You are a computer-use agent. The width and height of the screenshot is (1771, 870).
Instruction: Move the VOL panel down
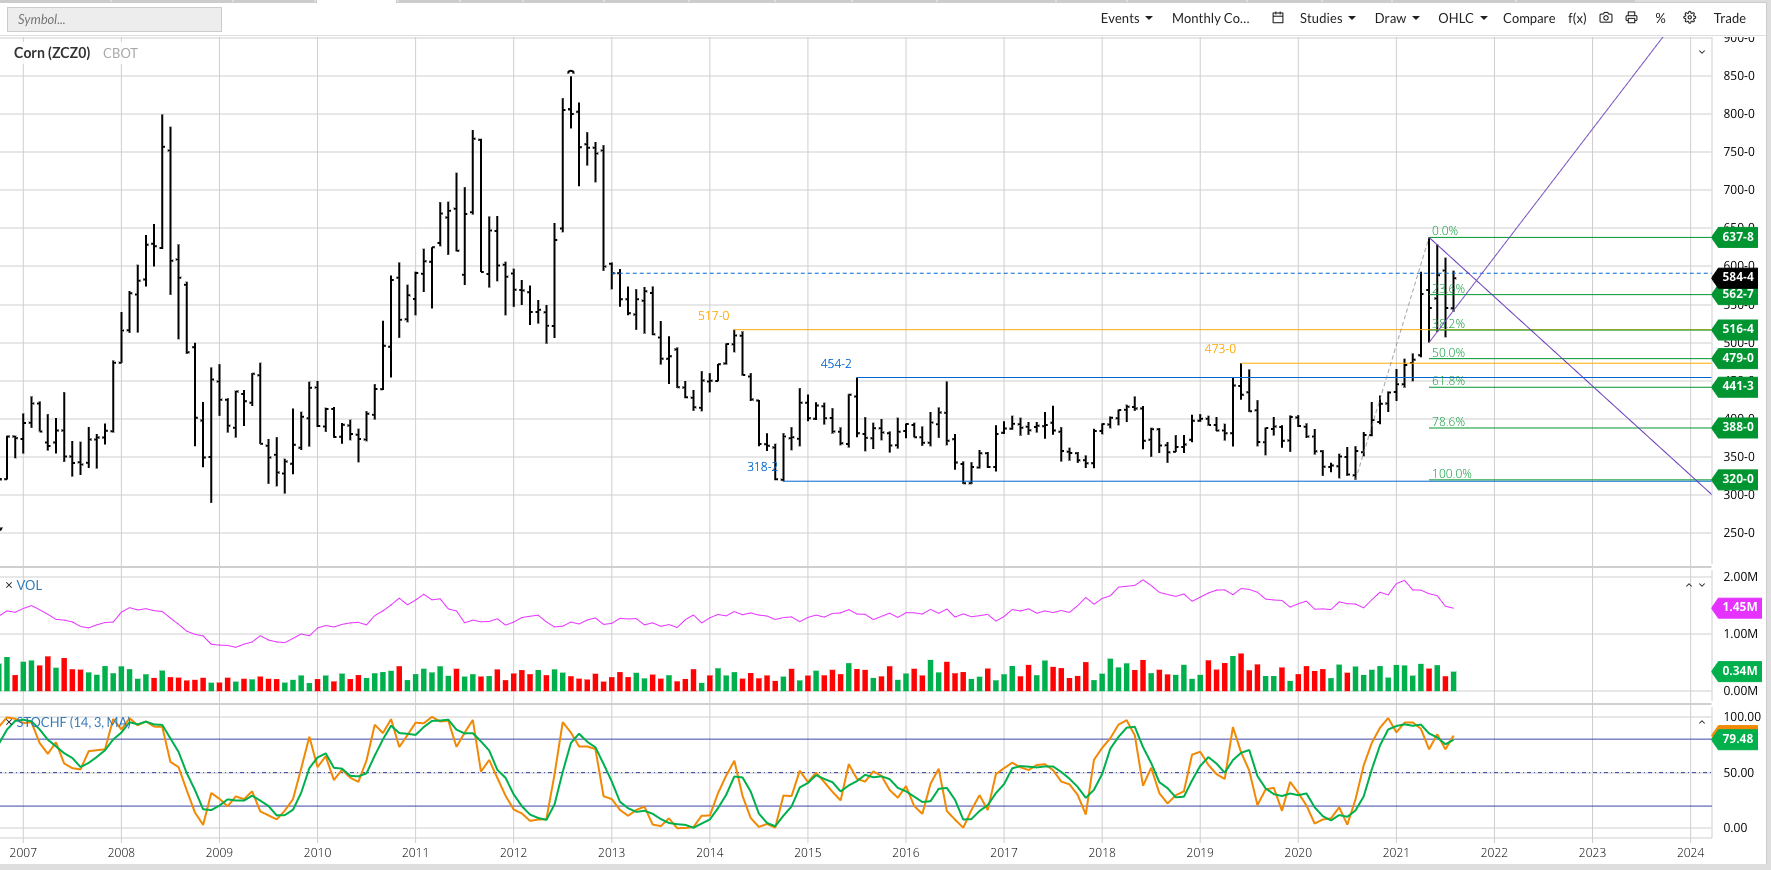[x=1702, y=585]
